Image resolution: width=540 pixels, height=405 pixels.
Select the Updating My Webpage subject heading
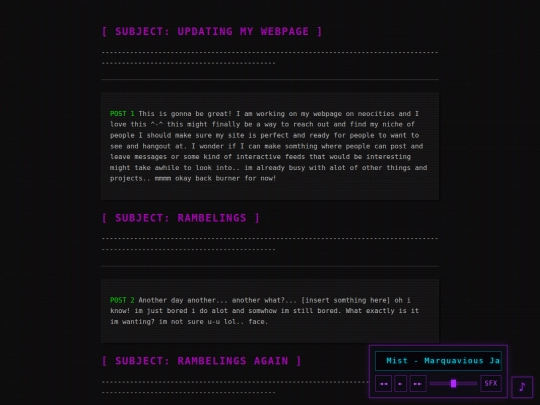click(212, 31)
